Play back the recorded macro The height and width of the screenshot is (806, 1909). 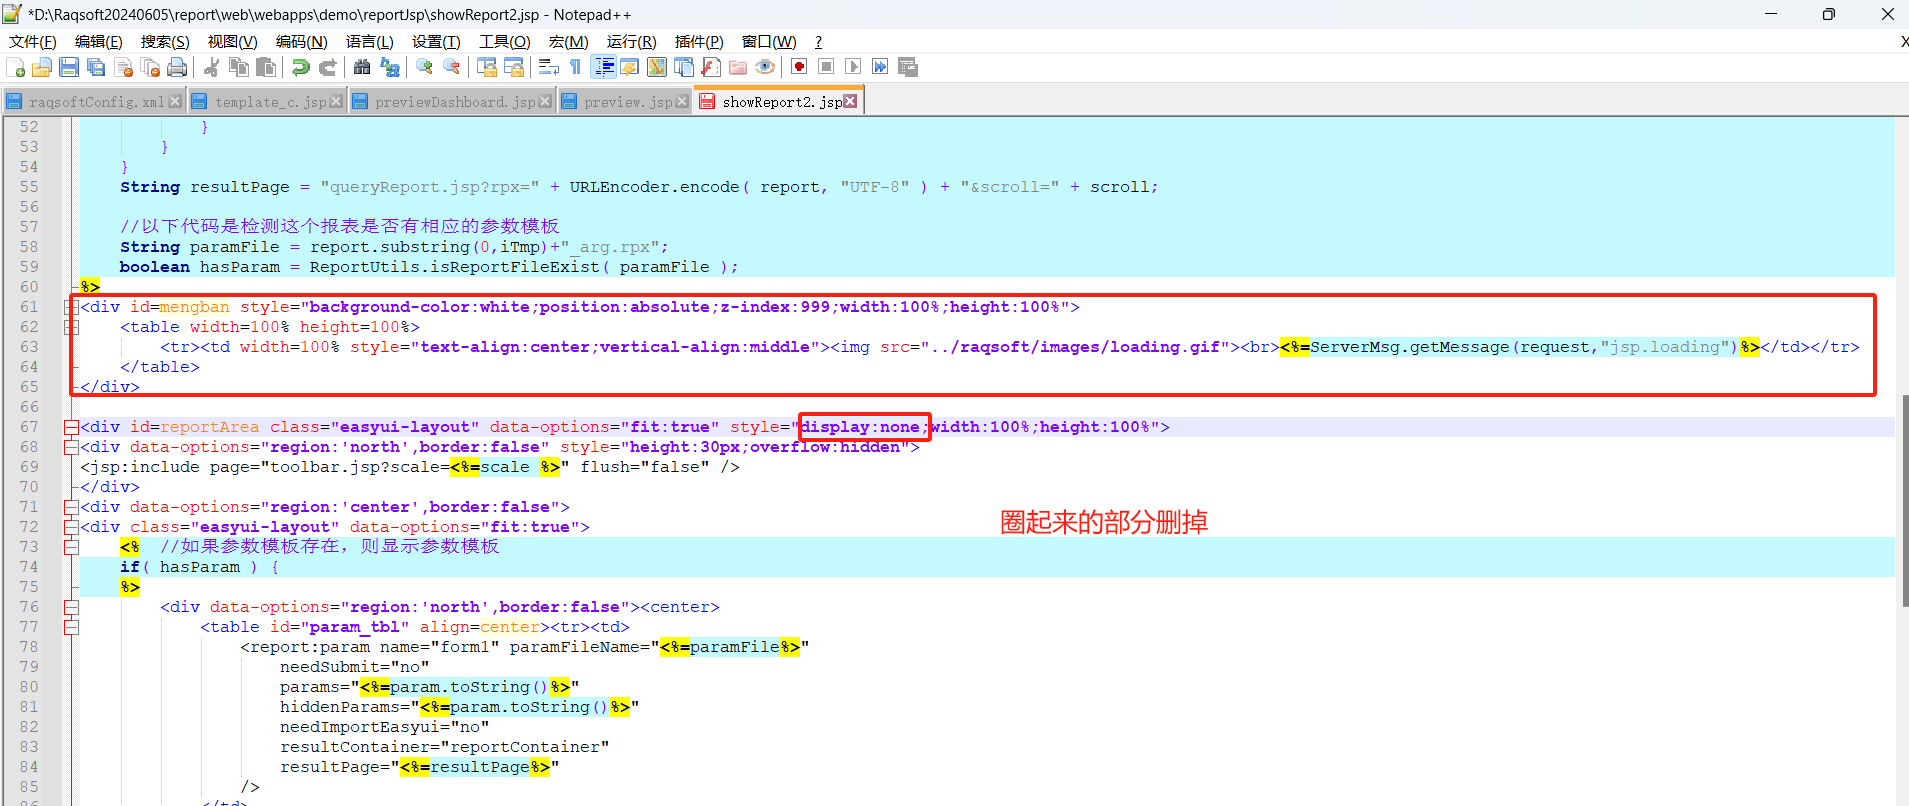pos(853,67)
